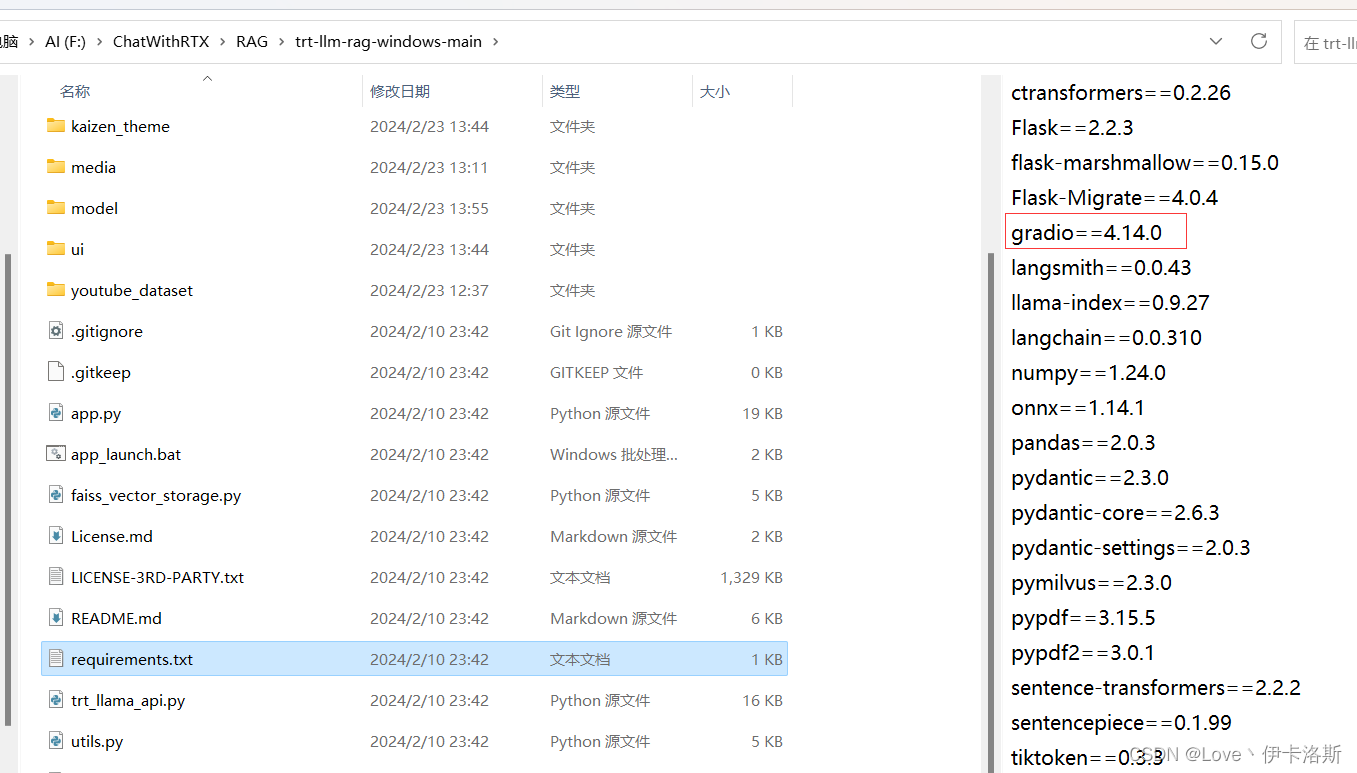Screen dimensions: 1357x773
Task: Select the requirements.txt file icon
Action: click(56, 659)
